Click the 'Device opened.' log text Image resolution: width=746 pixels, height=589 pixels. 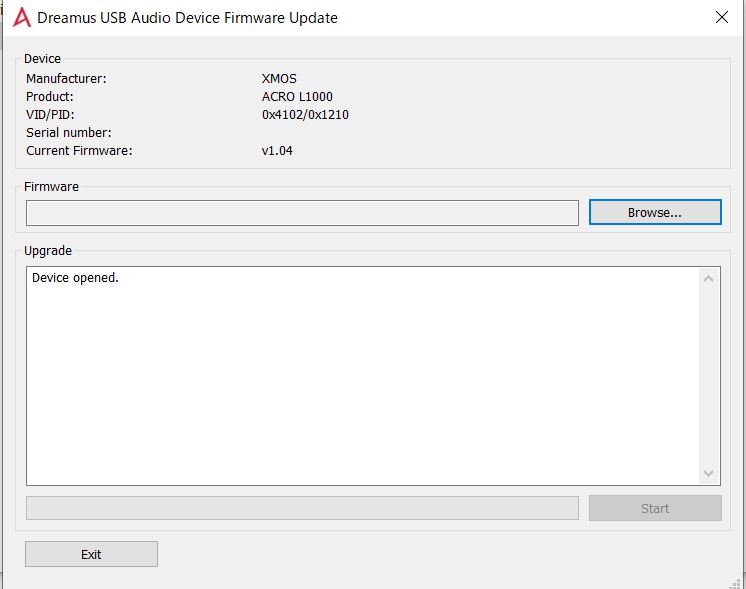pyautogui.click(x=75, y=278)
